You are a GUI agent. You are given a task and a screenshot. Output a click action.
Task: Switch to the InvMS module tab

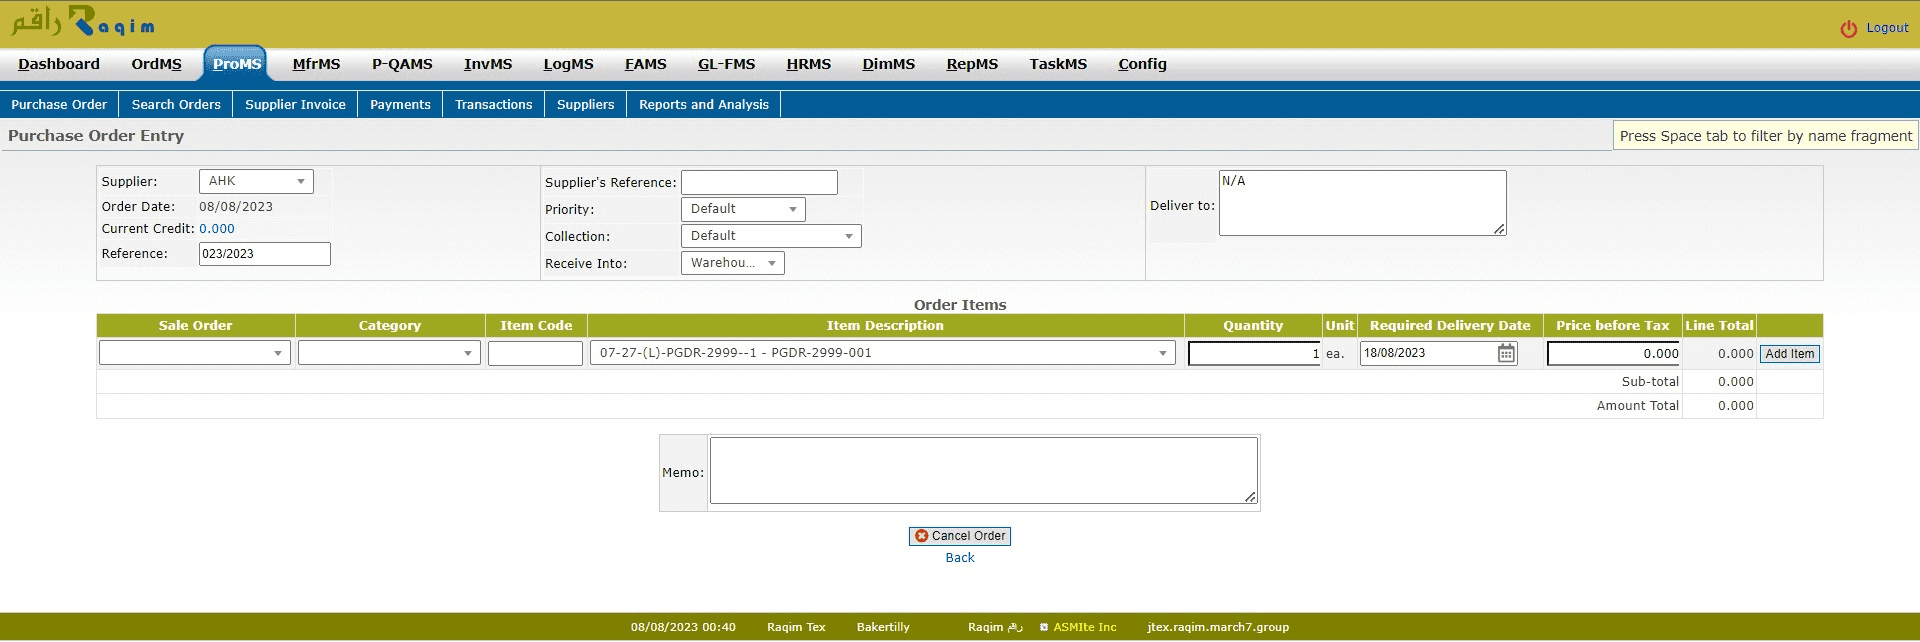[487, 64]
